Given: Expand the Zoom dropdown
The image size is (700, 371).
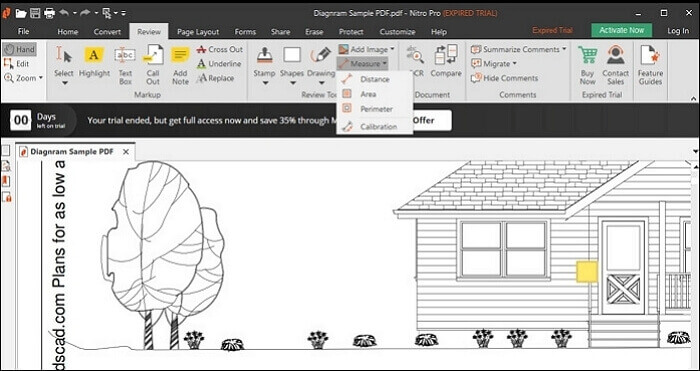Looking at the screenshot, I should tap(24, 78).
